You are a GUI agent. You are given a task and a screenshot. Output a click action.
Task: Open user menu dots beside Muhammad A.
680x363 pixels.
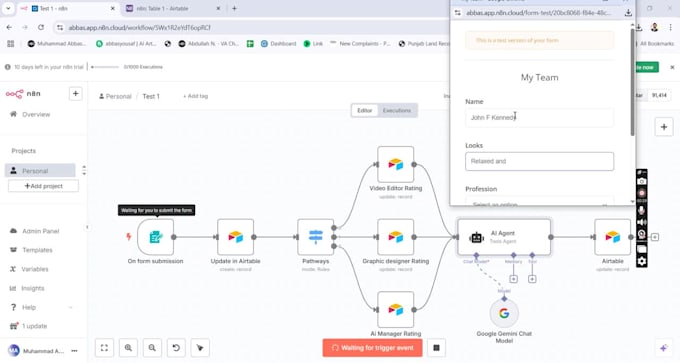click(x=75, y=351)
